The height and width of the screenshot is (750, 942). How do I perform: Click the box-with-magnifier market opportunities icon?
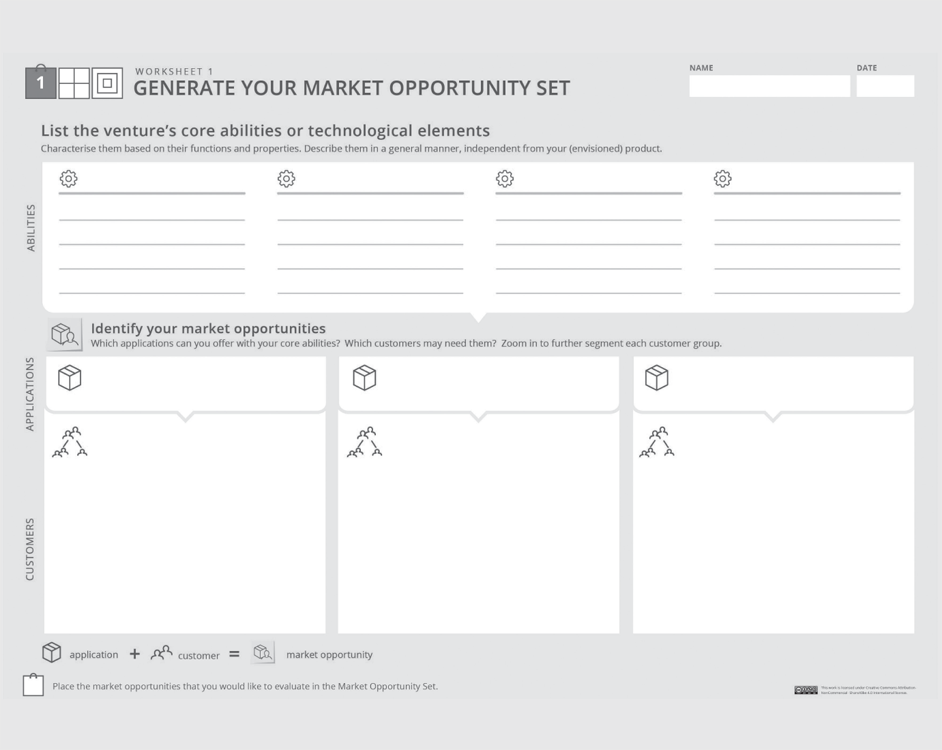pos(65,334)
